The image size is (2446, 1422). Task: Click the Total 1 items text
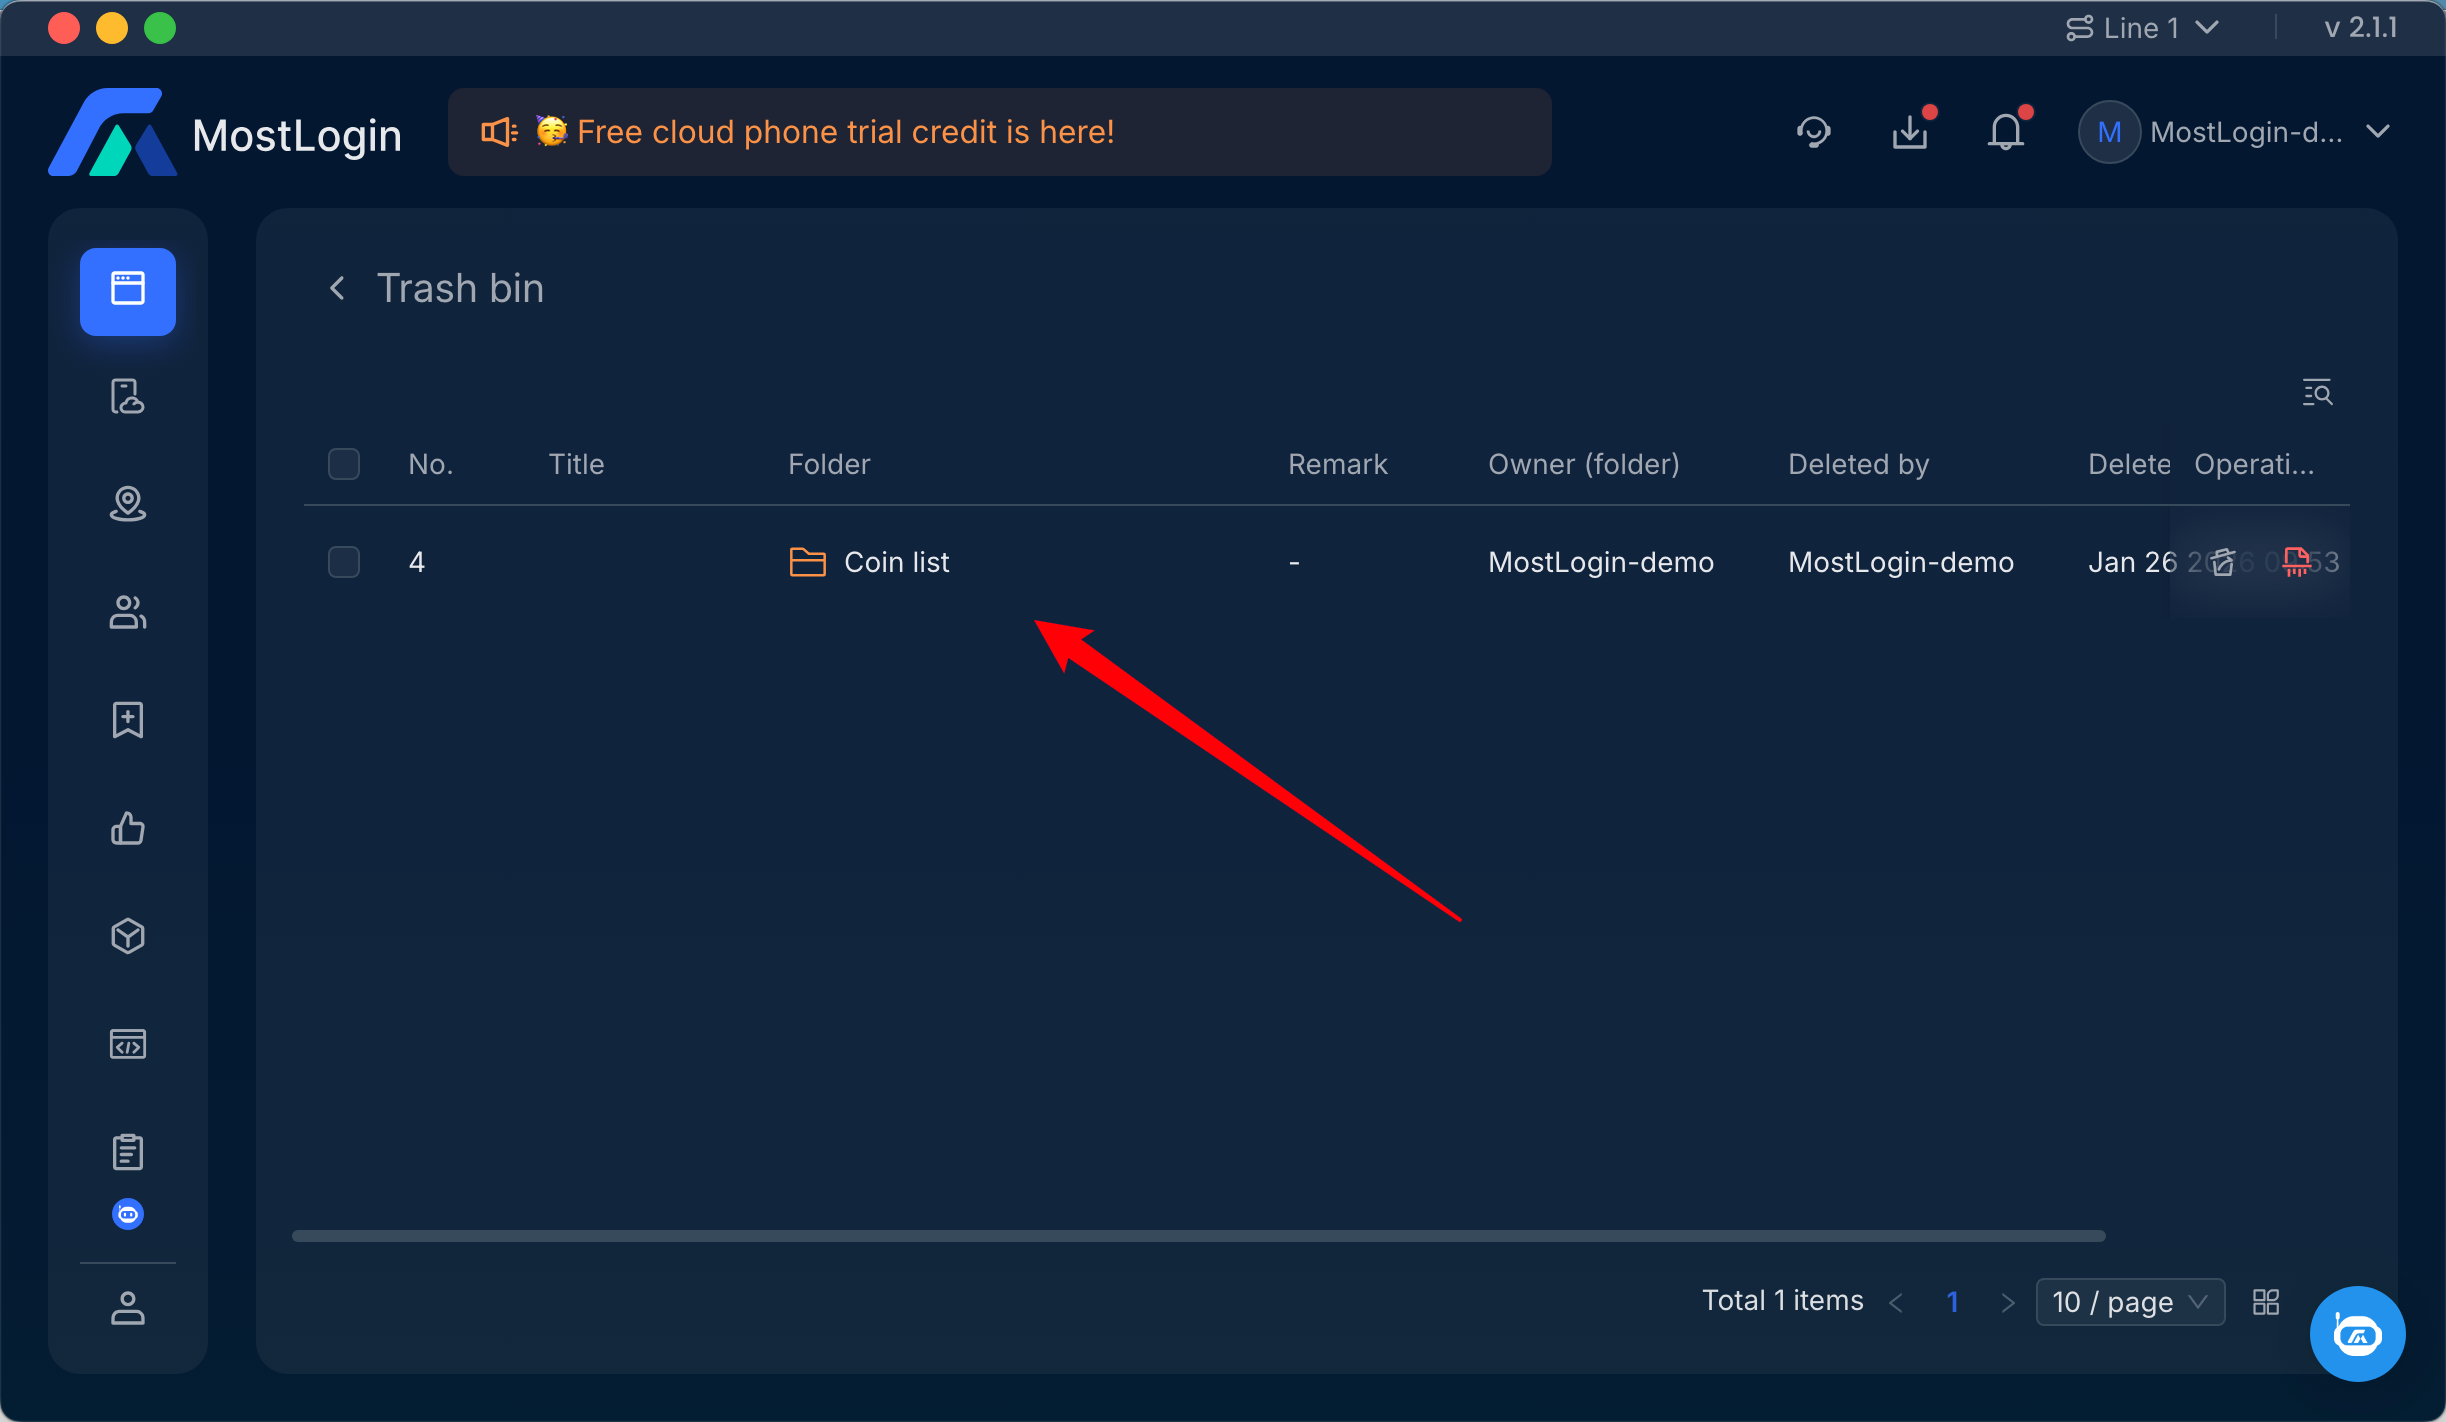pos(1783,1300)
